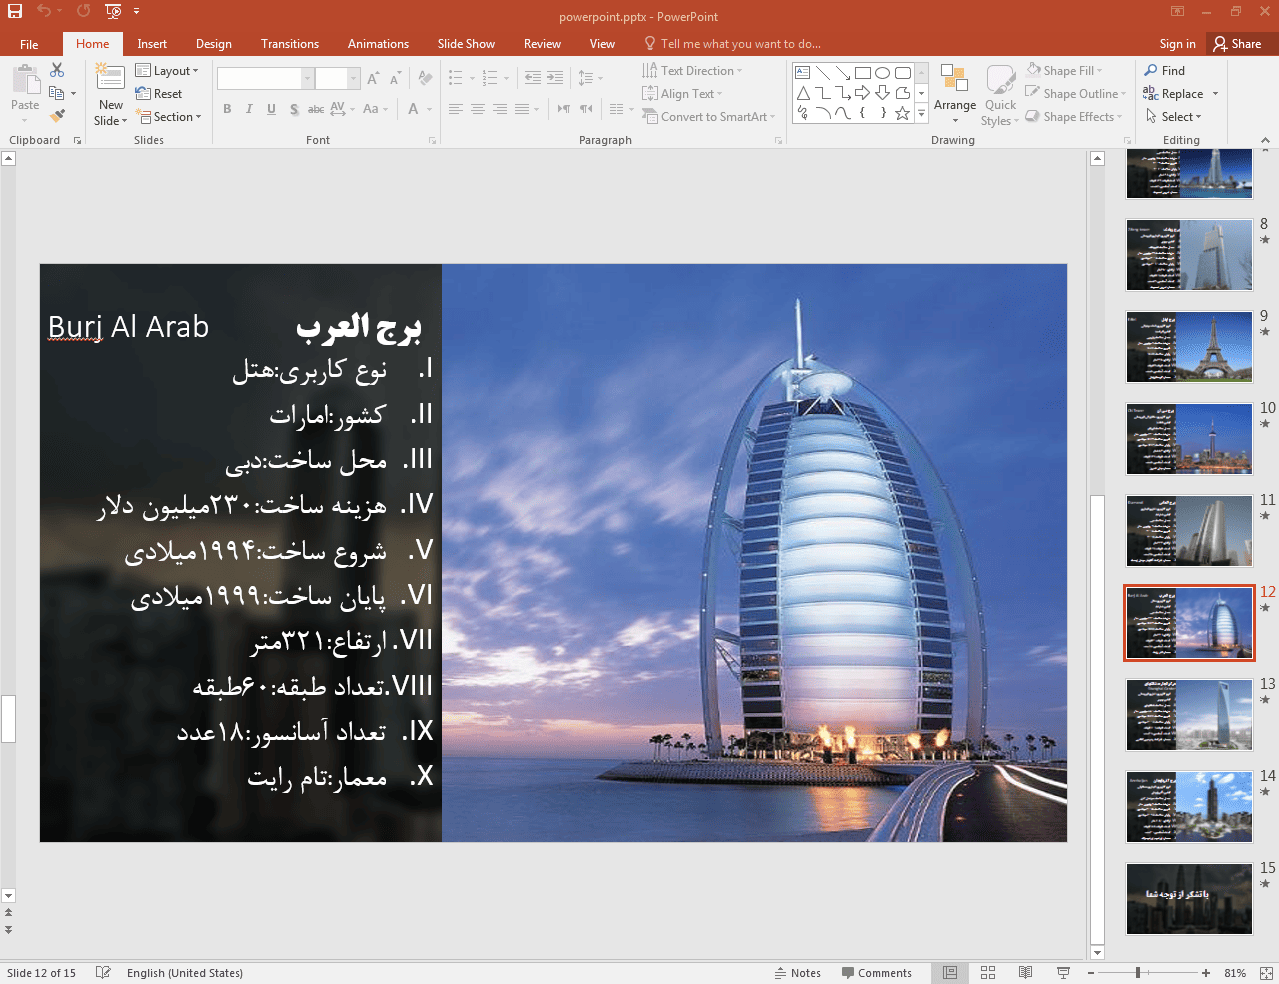This screenshot has width=1279, height=984.
Task: Apply character spacing option
Action: click(x=340, y=109)
